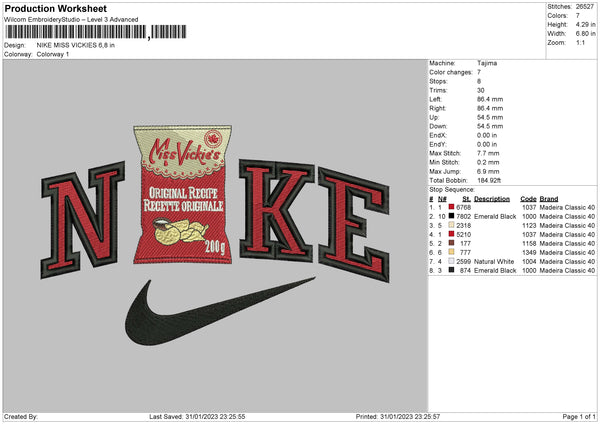Click the black swatch beside 7802 stitches
Image resolution: width=600 pixels, height=424 pixels.
click(x=451, y=216)
